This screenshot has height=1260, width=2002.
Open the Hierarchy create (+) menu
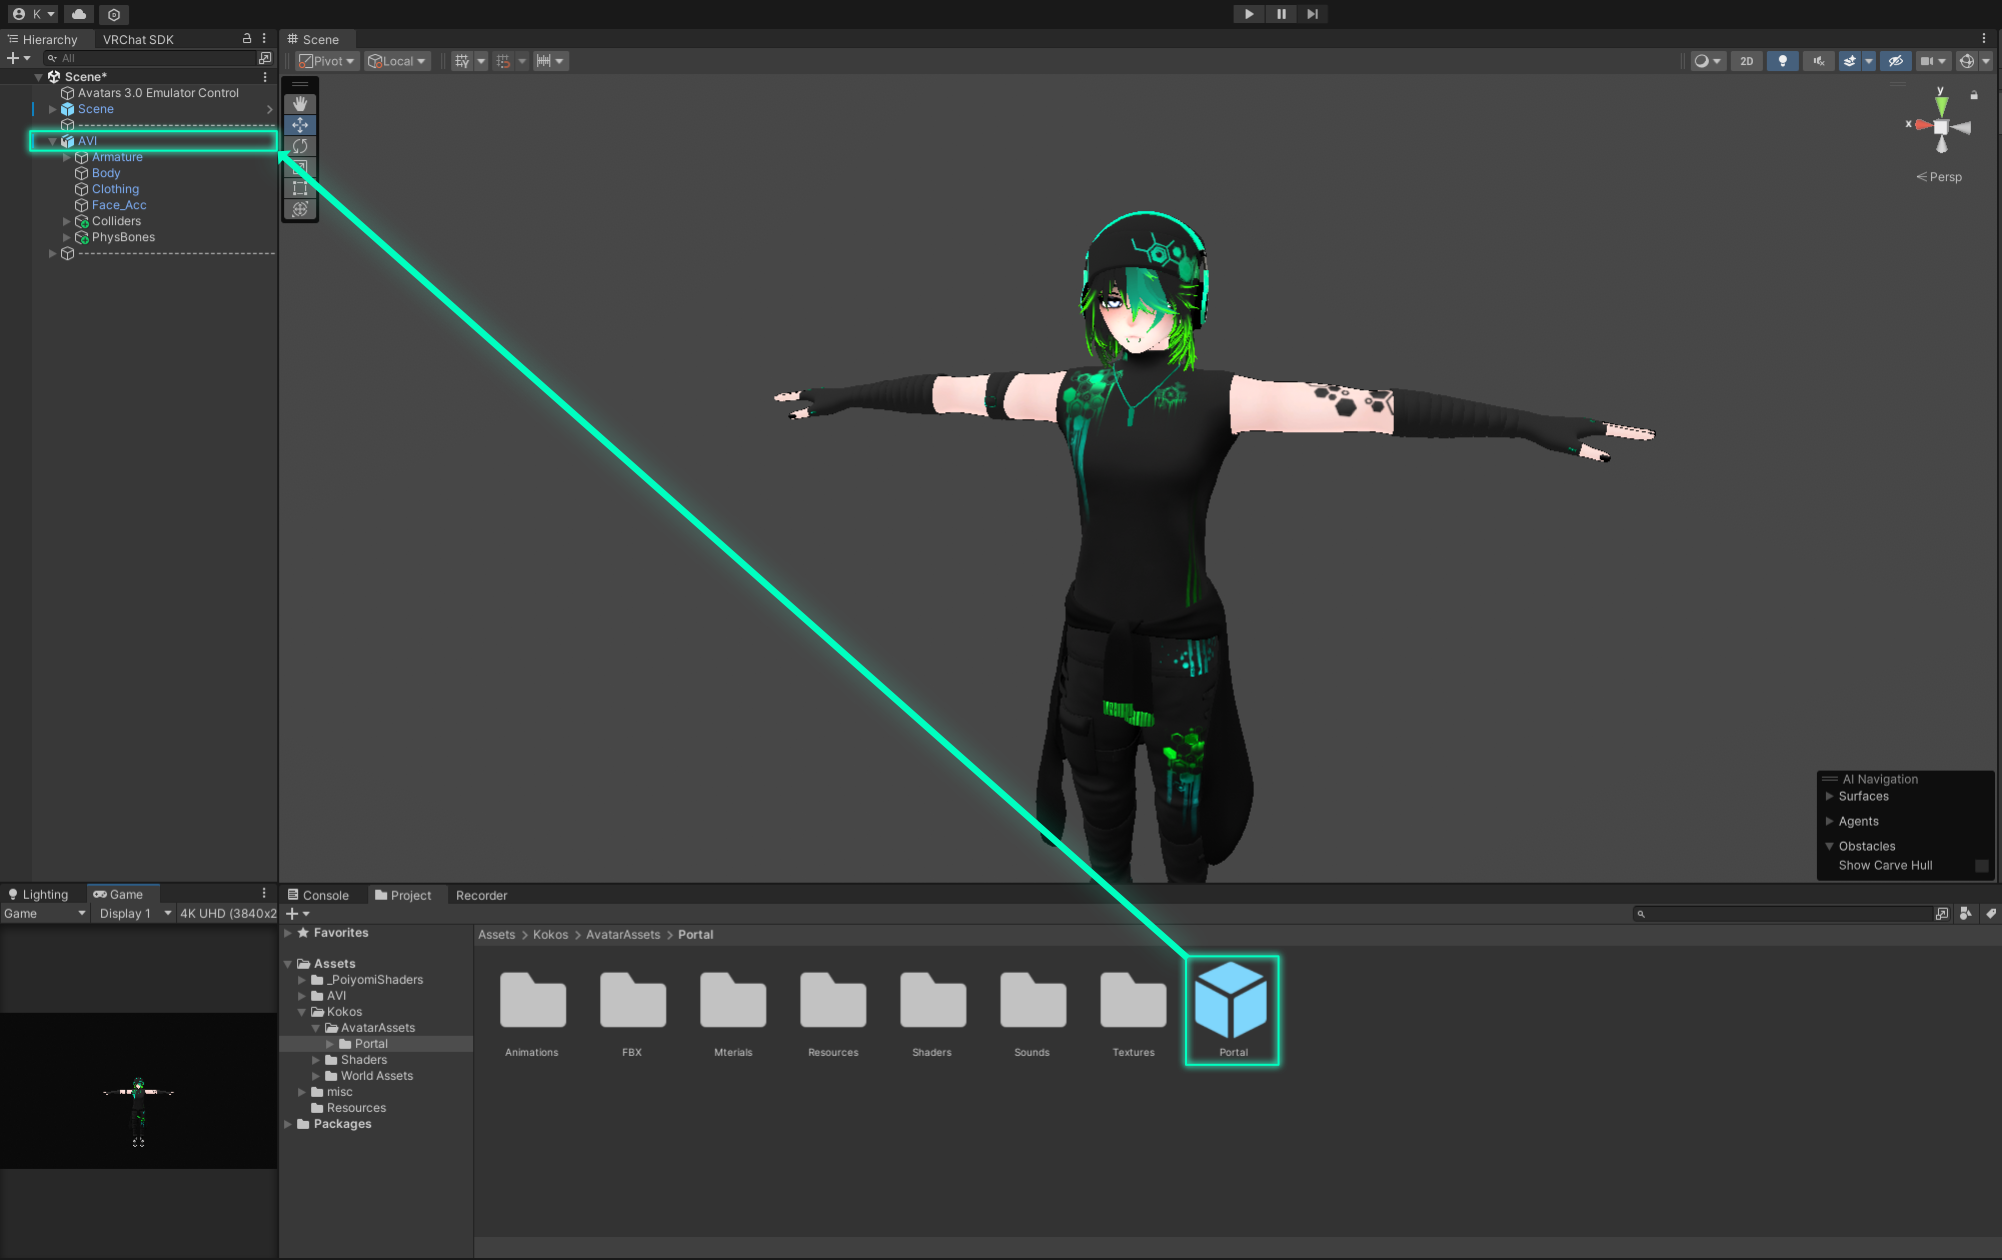18,58
